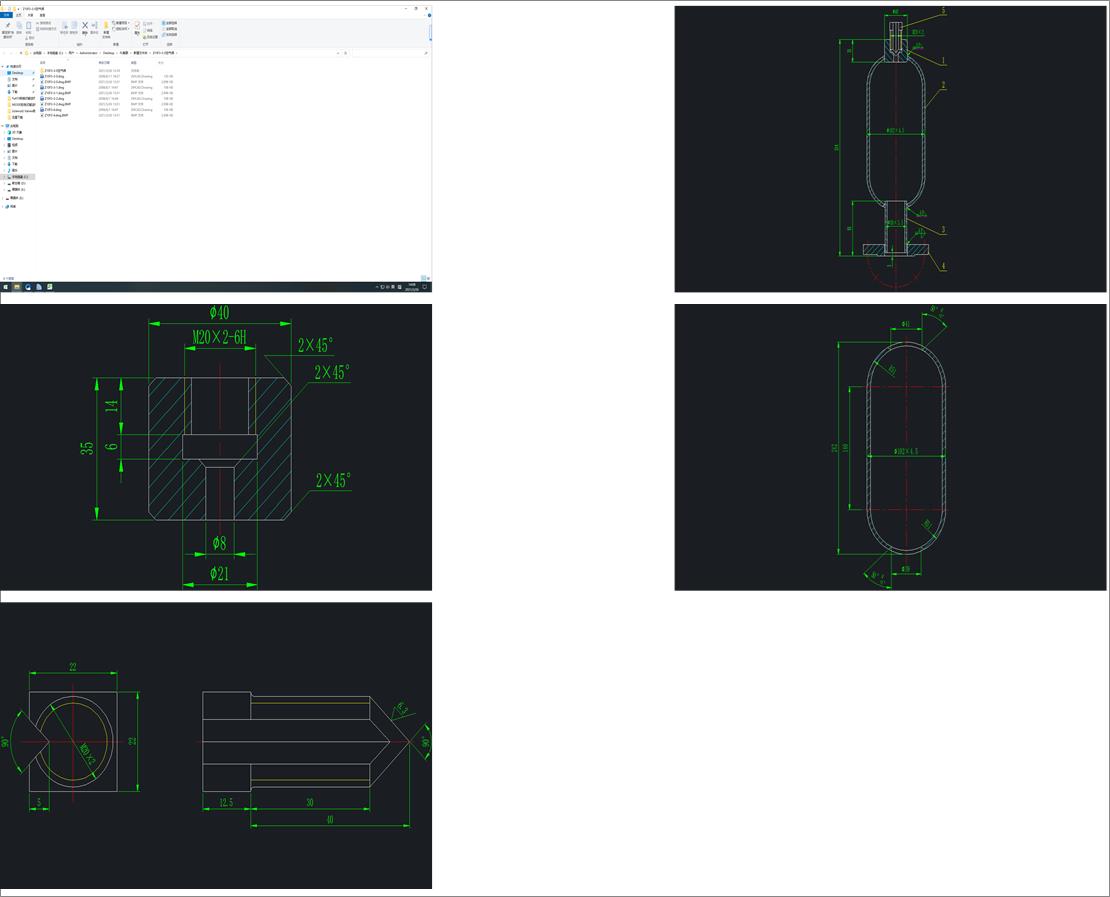The image size is (1110, 897).
Task: Click Desktop in the address breadcrumb
Action: click(x=108, y=53)
